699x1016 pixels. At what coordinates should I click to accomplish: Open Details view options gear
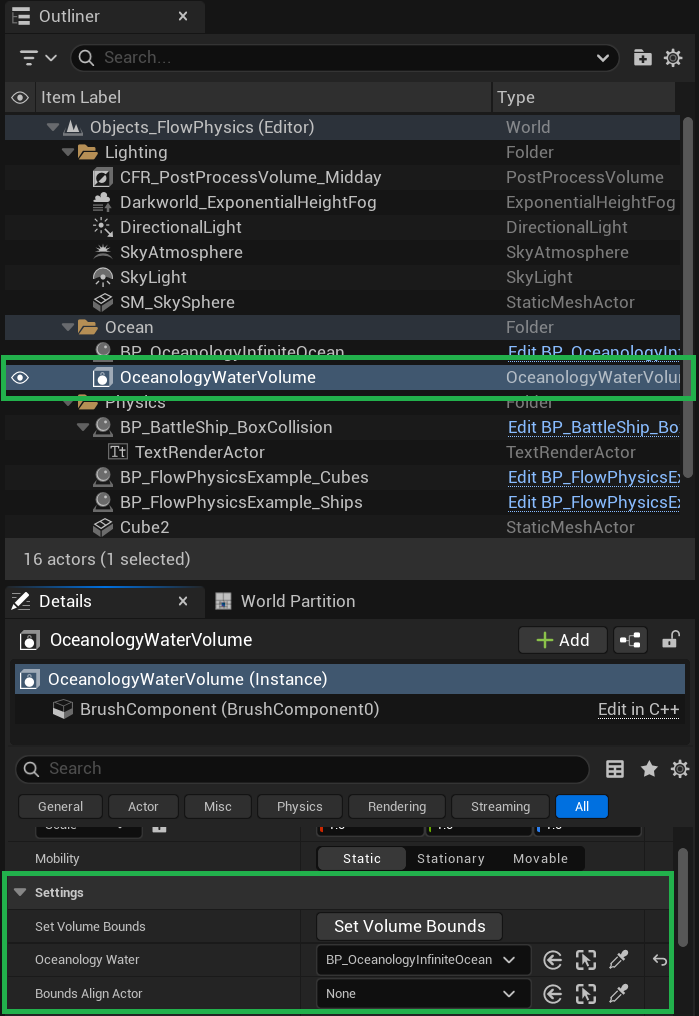point(680,768)
